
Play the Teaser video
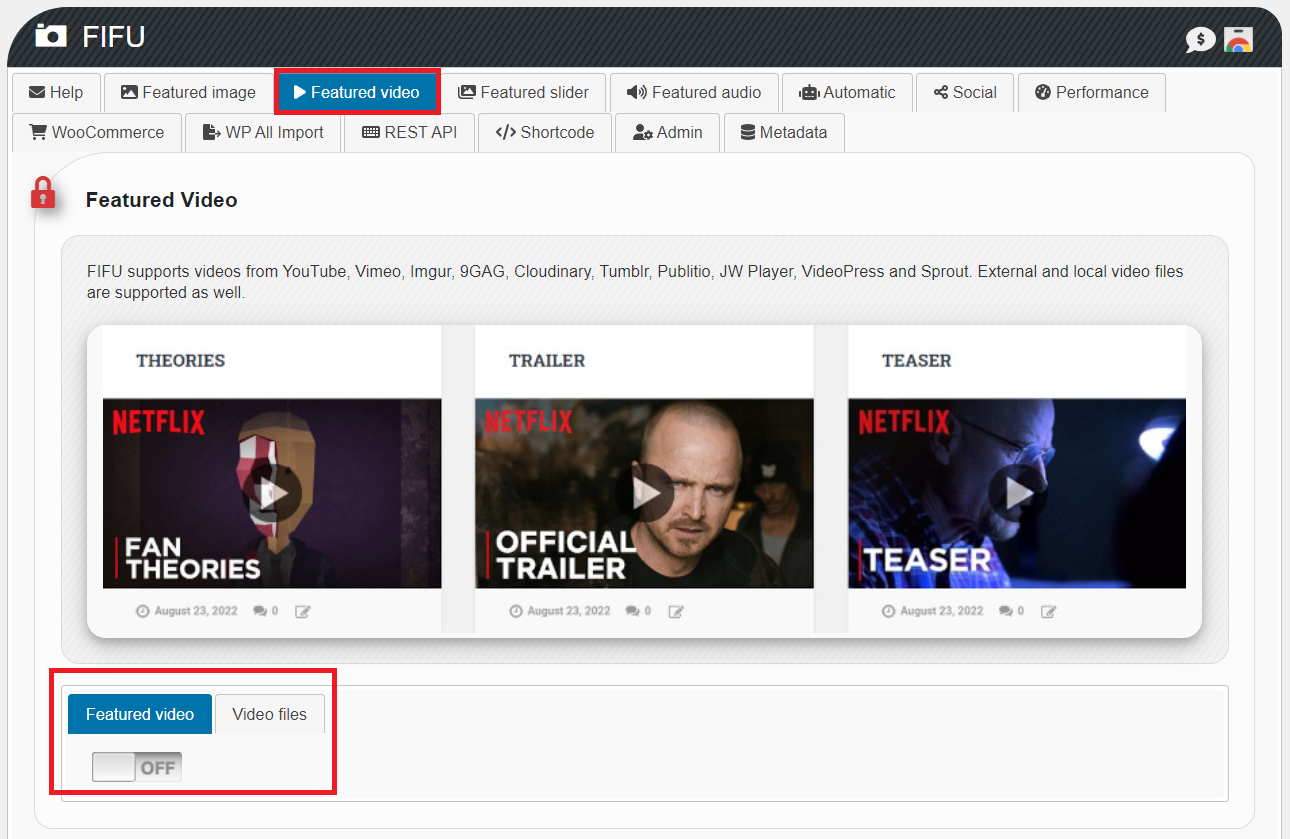(1018, 493)
